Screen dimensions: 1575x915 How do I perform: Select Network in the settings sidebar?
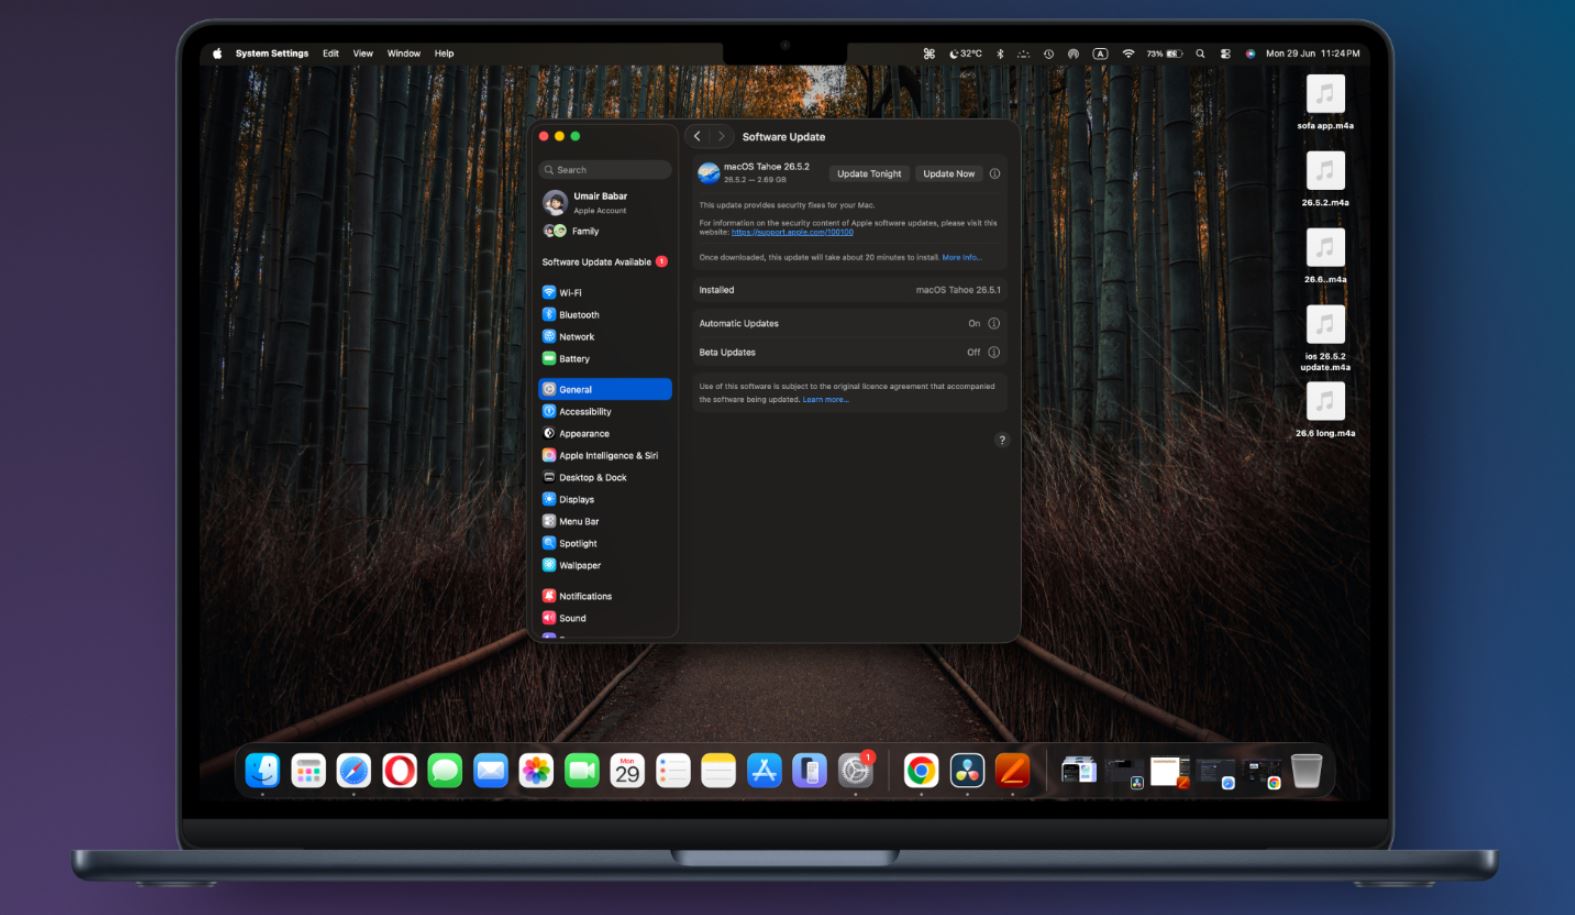coord(605,337)
